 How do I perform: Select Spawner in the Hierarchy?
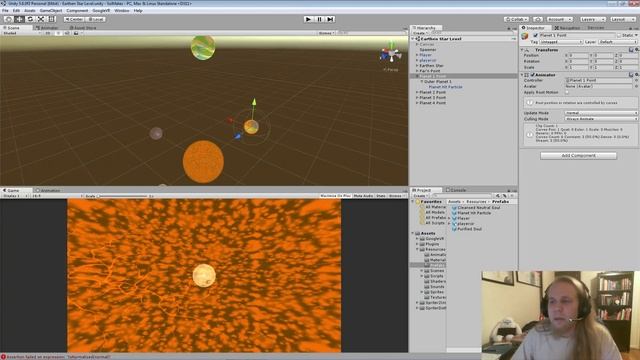428,49
